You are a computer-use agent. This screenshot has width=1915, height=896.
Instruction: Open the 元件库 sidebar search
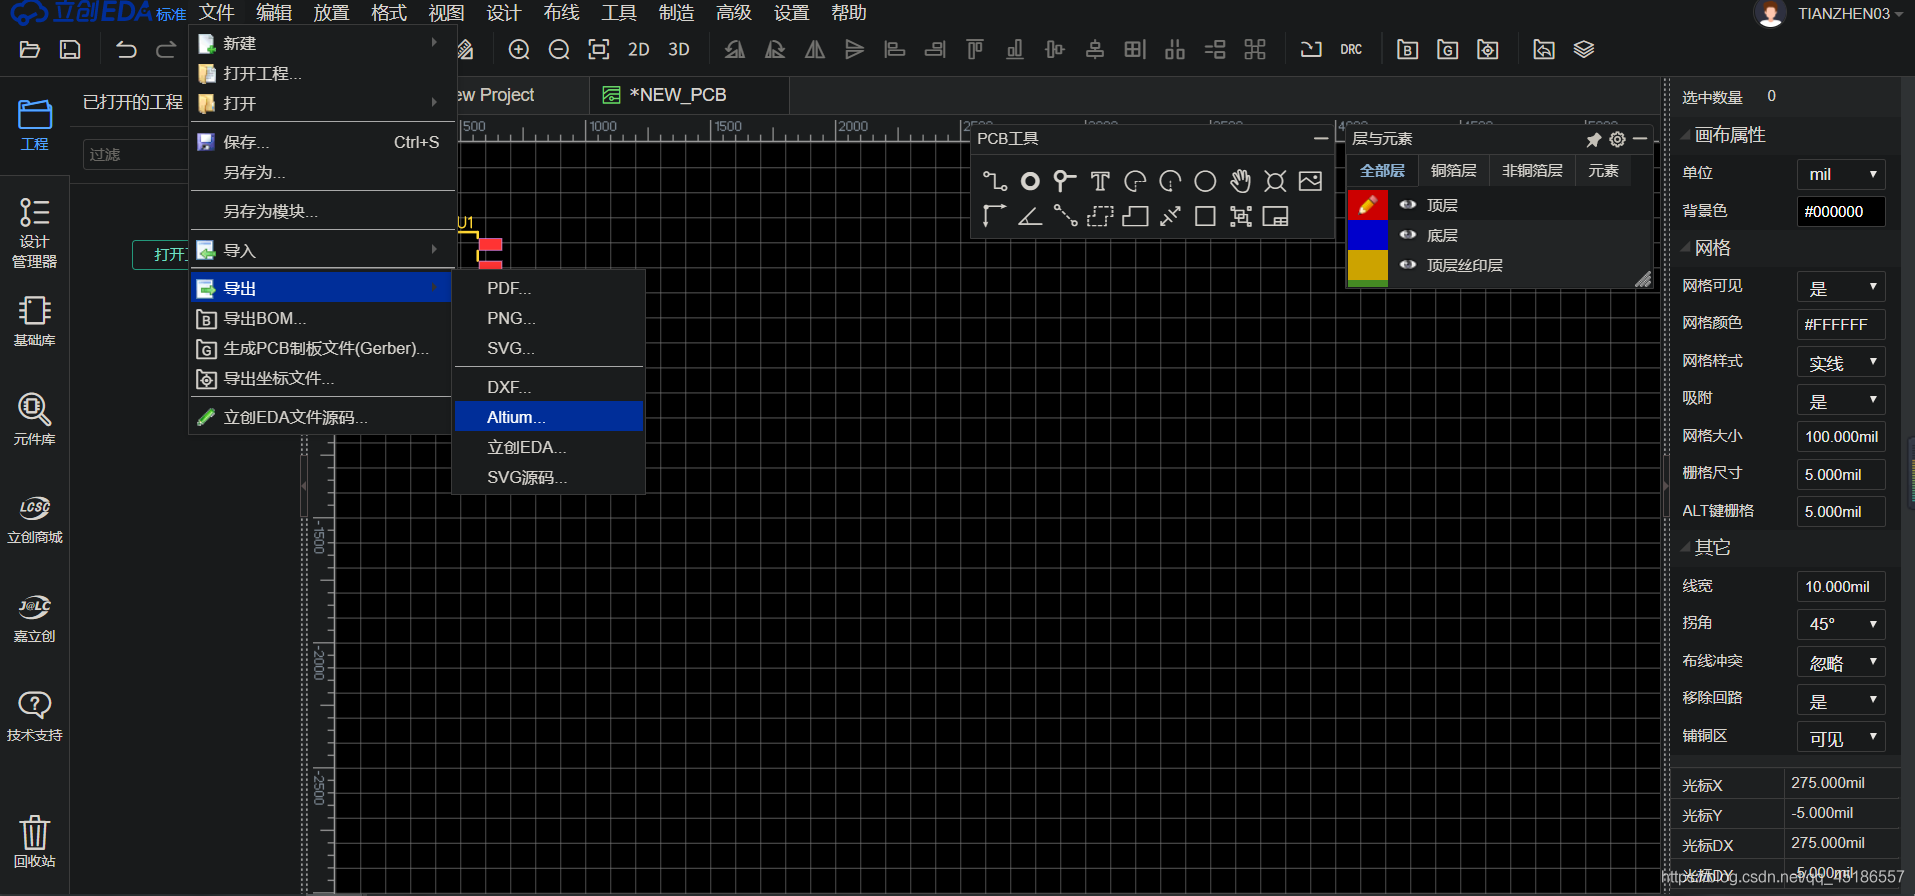point(34,419)
